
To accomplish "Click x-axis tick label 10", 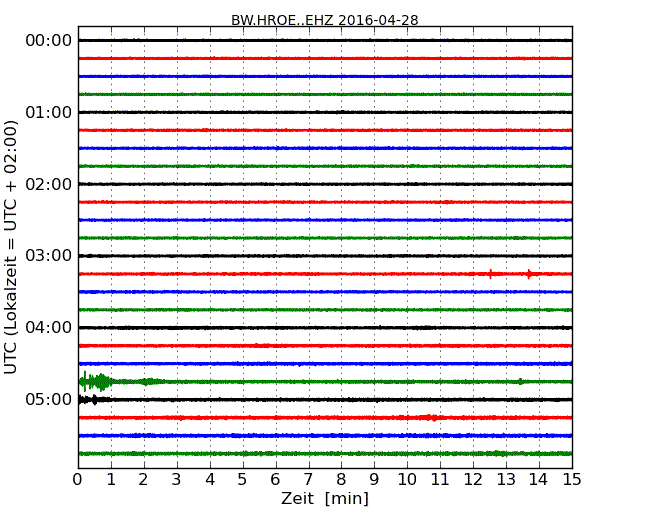I will pyautogui.click(x=407, y=480).
